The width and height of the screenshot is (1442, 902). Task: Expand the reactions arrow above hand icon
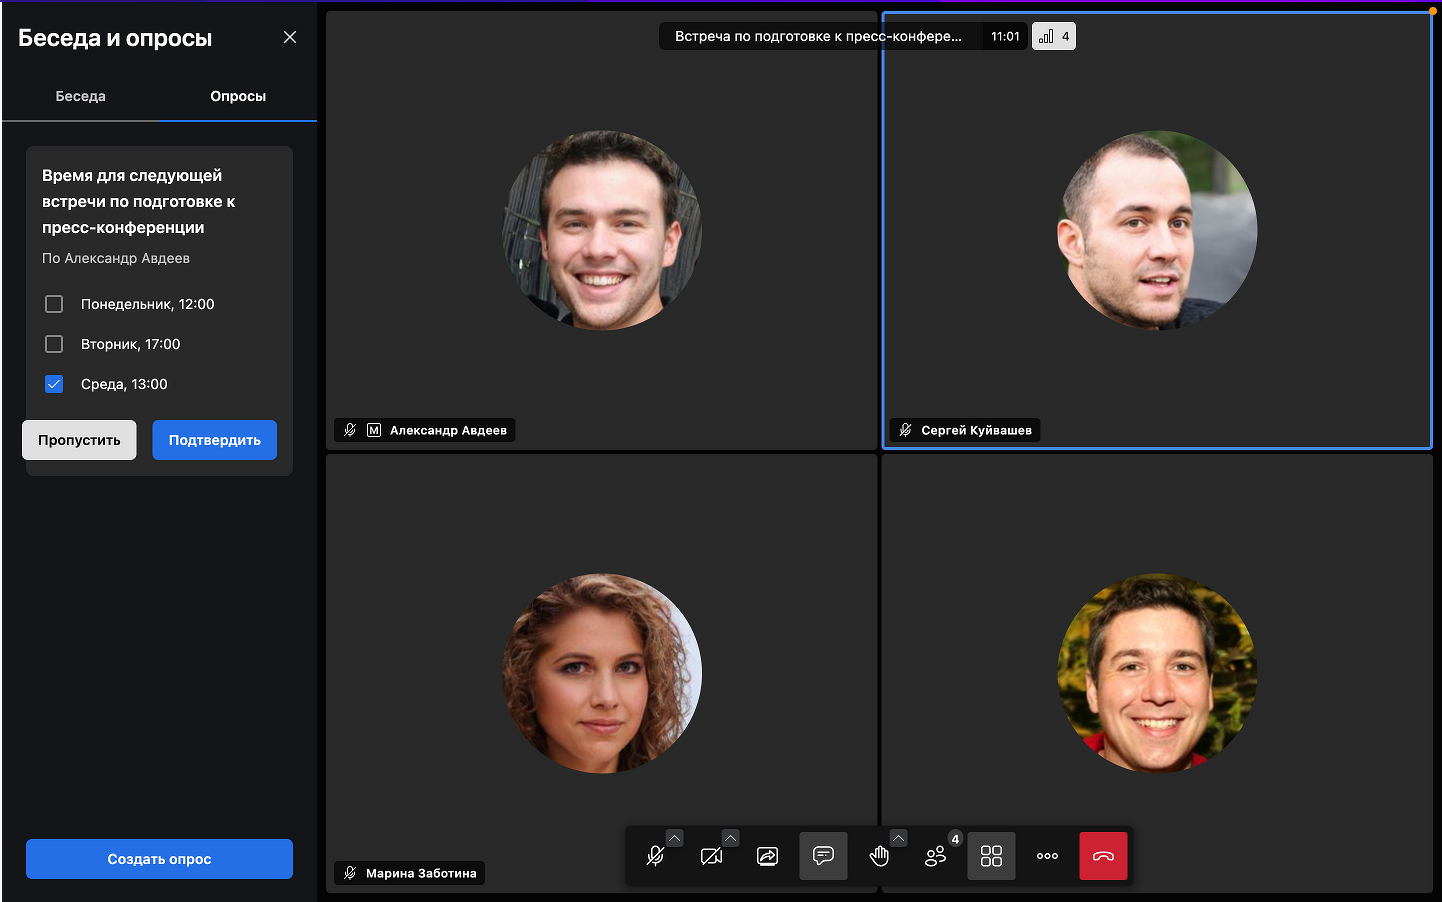899,839
